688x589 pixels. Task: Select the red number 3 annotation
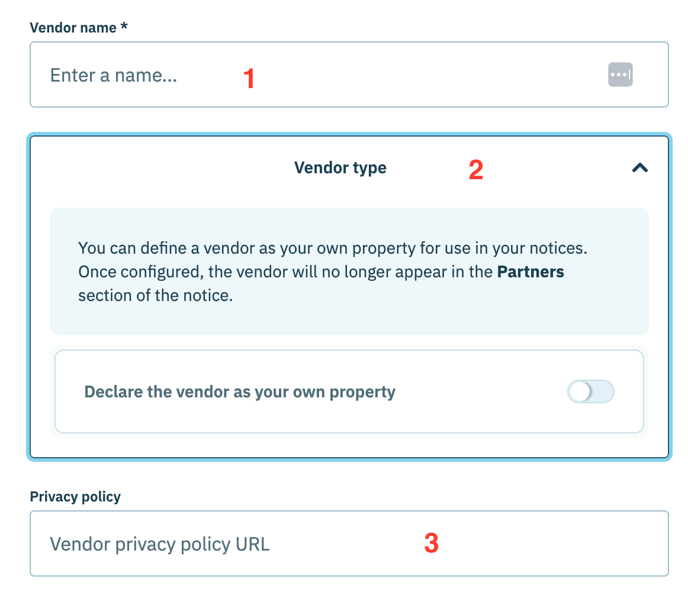point(431,543)
